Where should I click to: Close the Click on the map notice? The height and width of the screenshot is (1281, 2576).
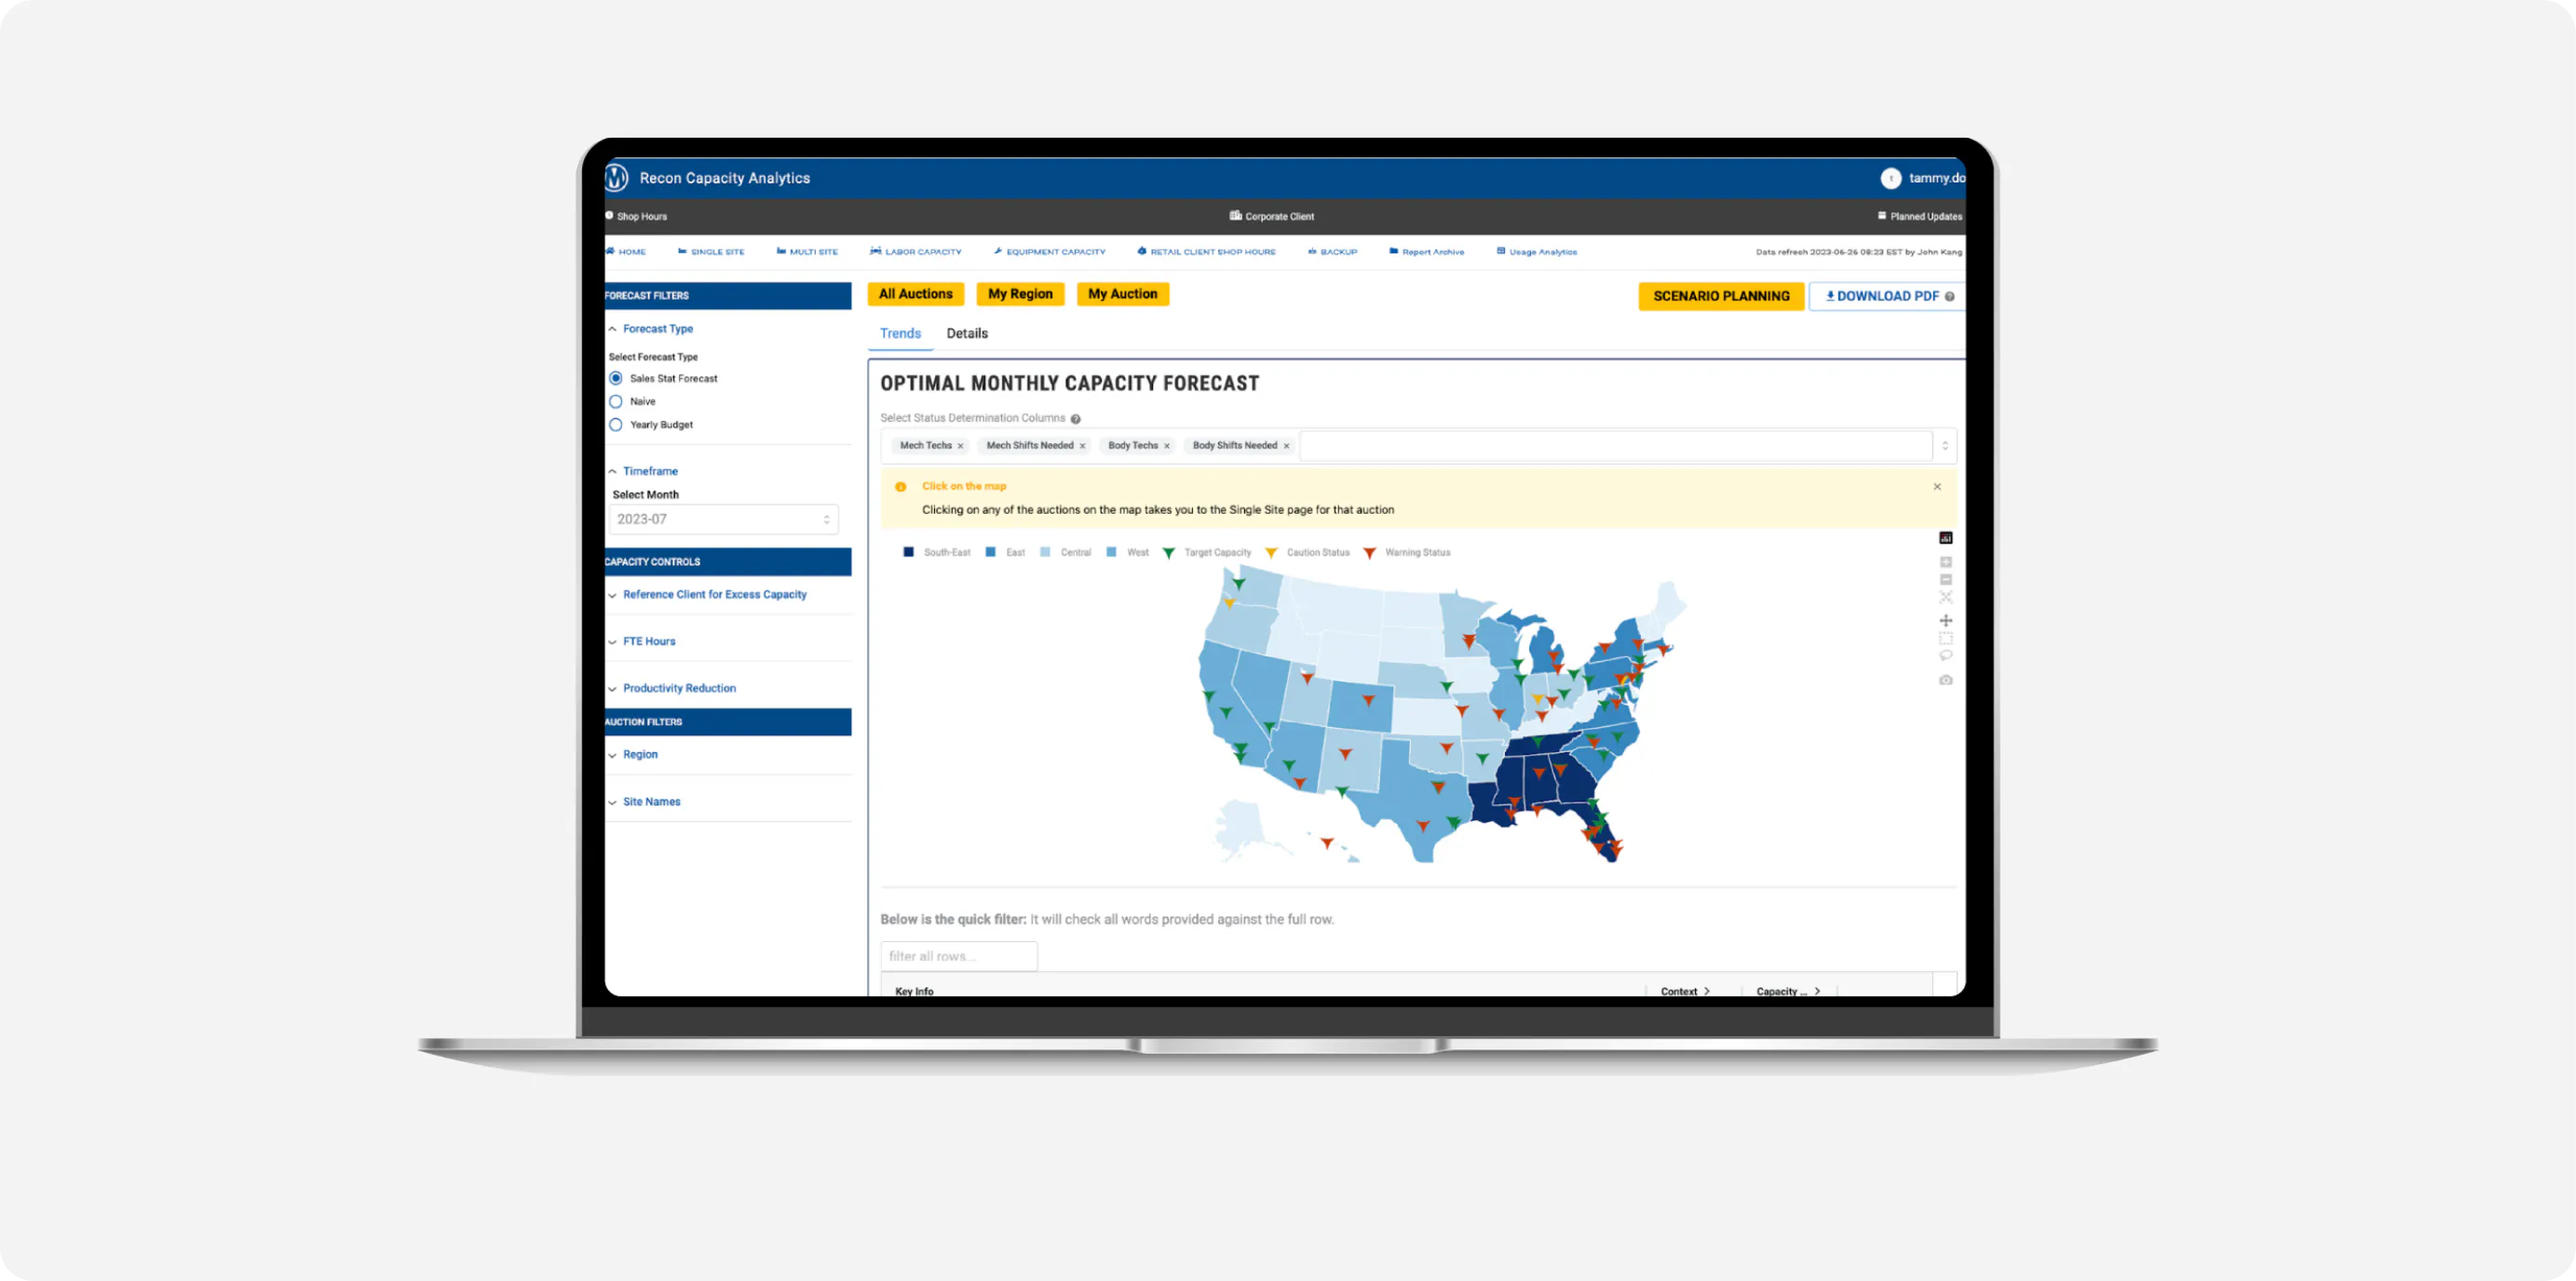click(1936, 487)
